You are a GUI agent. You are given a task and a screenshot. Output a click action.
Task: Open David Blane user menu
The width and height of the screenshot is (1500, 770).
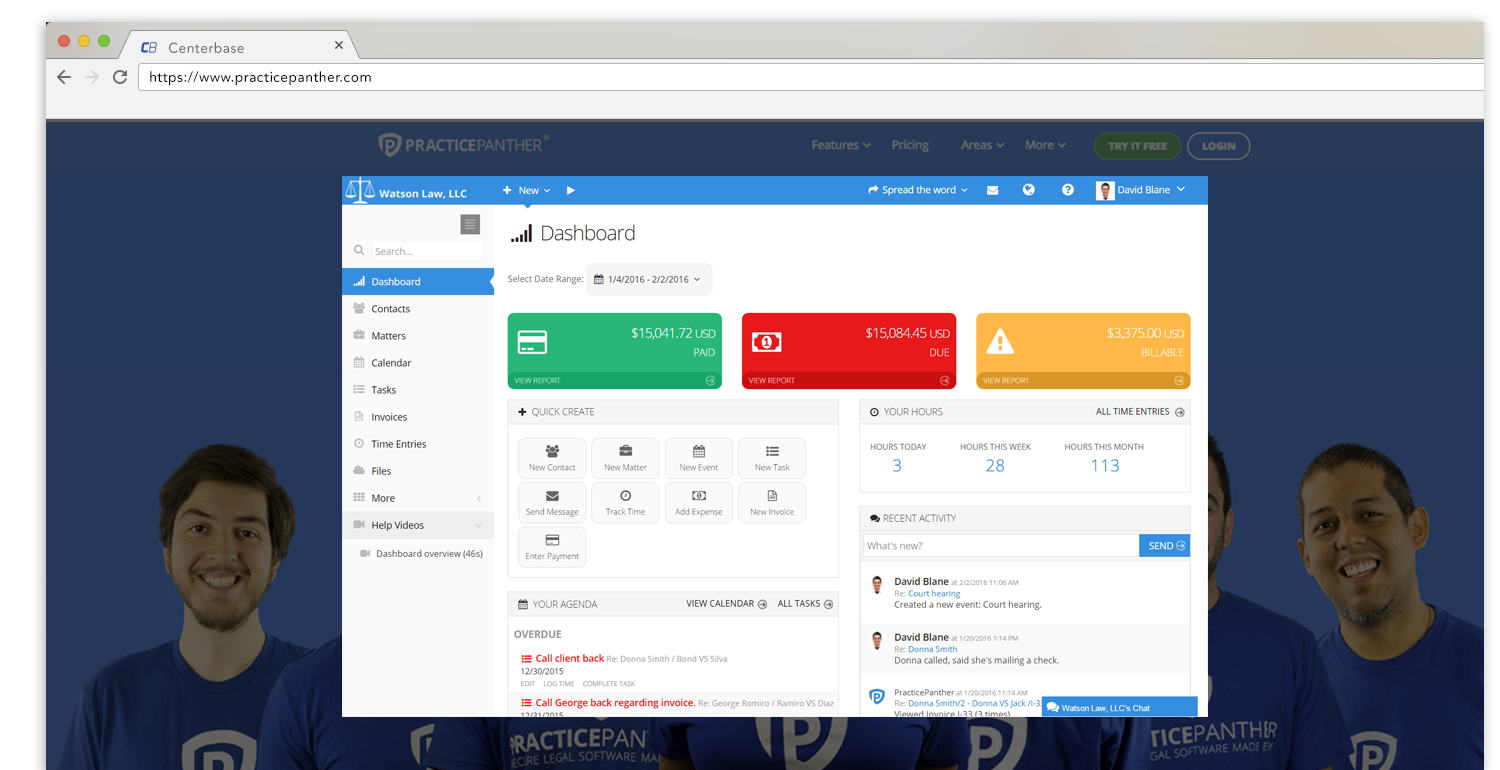(x=1141, y=190)
